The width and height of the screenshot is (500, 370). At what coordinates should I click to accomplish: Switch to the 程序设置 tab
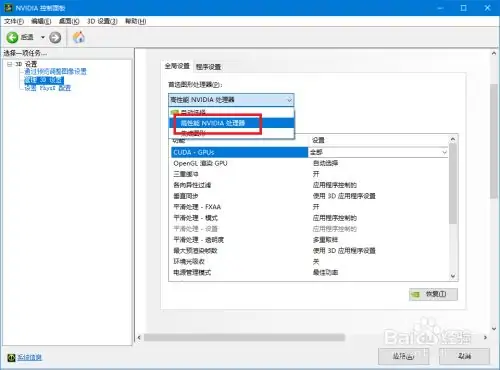click(x=208, y=67)
